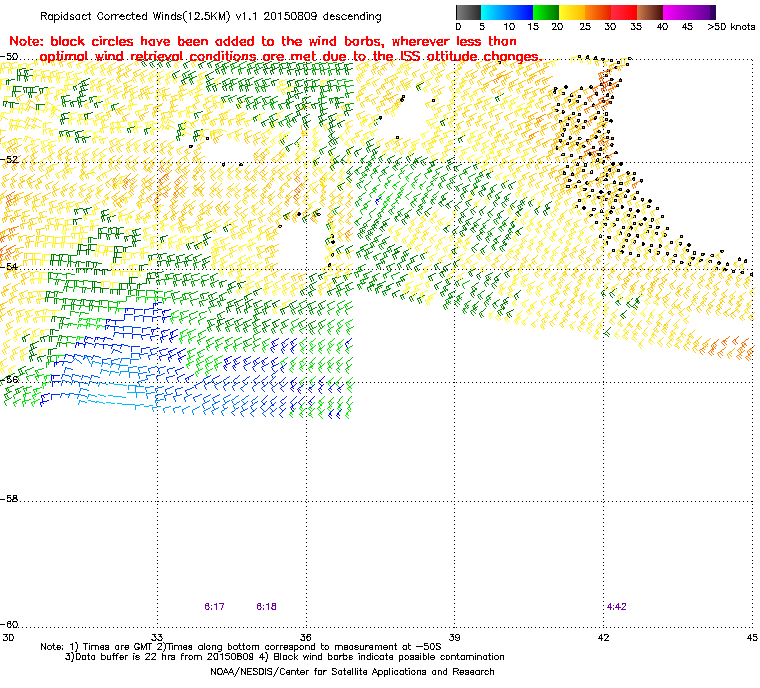Click the gray 0–5 knots legend segment
760x688 pixels.
[x=469, y=12]
